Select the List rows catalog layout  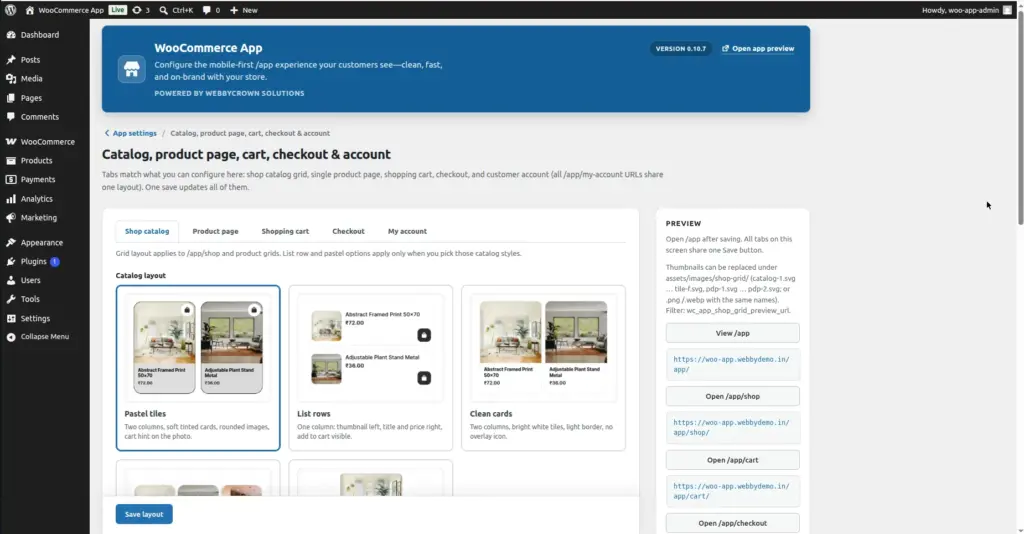[370, 368]
